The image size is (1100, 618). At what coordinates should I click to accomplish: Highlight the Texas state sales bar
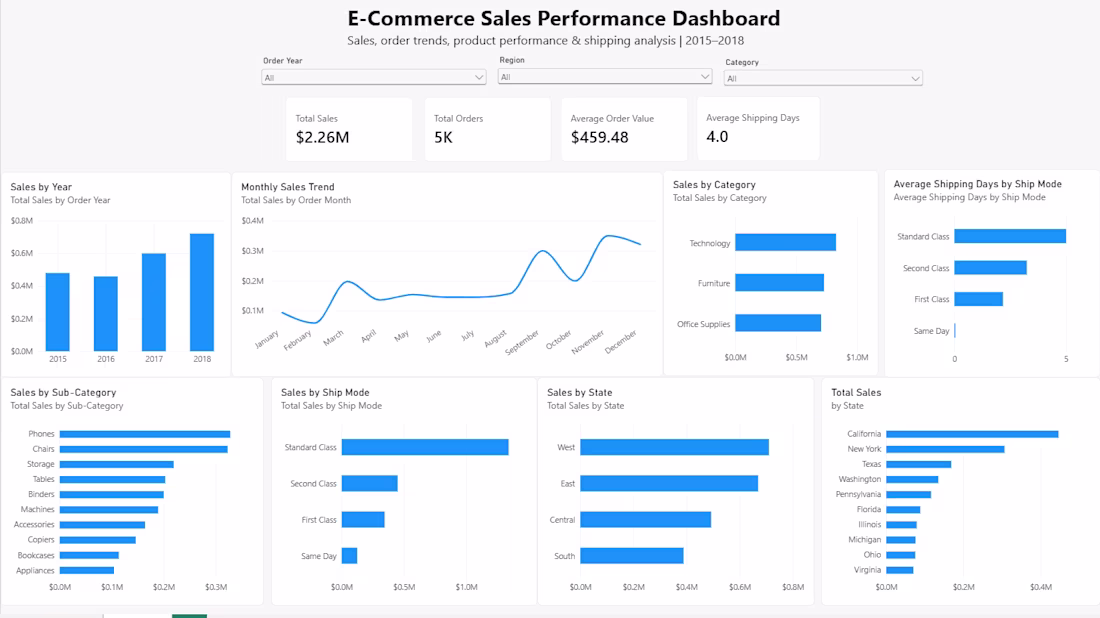click(x=919, y=464)
